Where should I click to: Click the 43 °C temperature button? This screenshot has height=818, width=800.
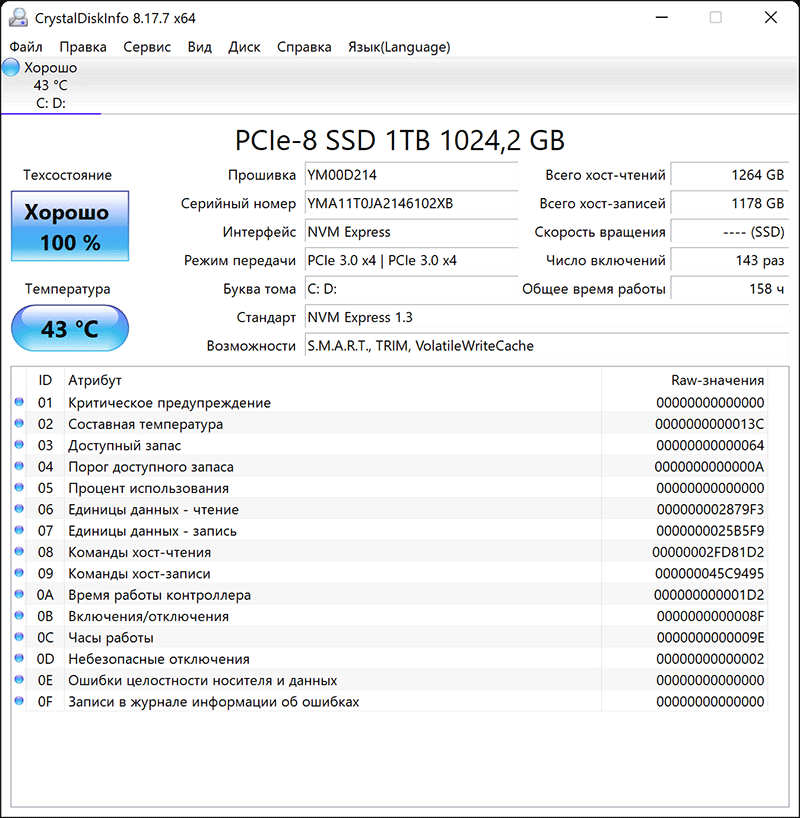70,328
